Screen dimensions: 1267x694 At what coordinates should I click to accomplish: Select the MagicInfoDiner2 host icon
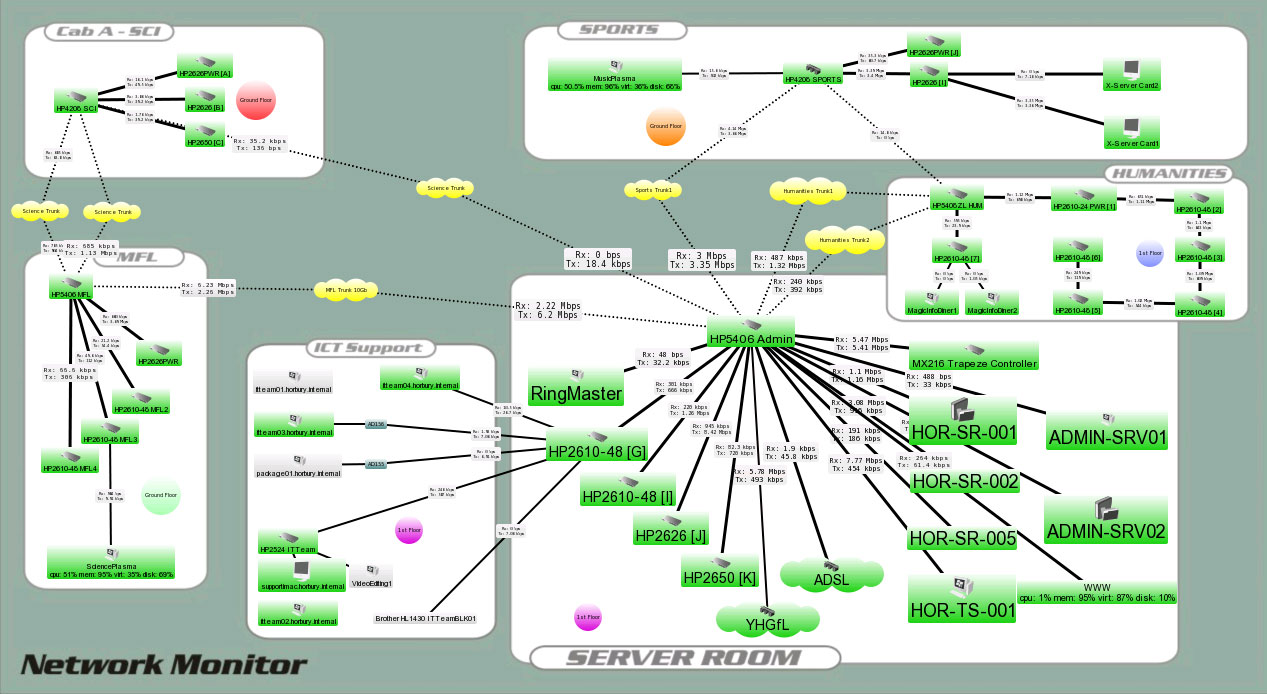pos(992,303)
